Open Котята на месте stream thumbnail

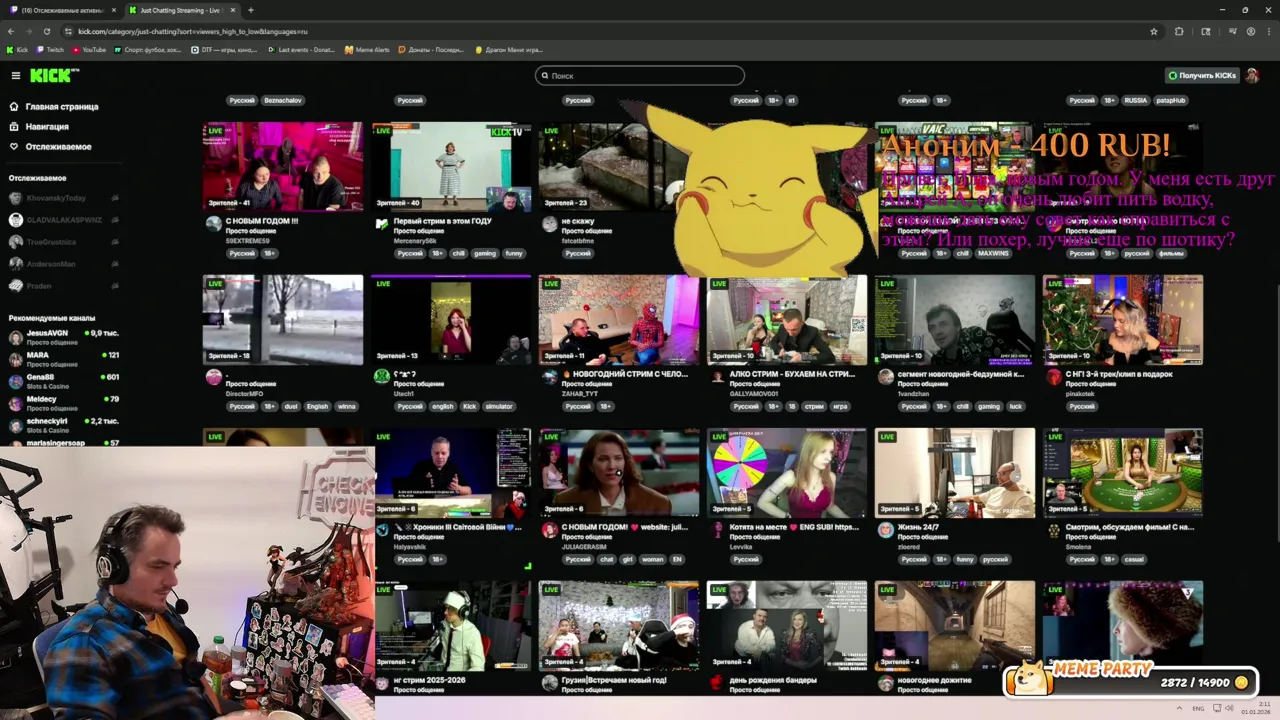(787, 473)
